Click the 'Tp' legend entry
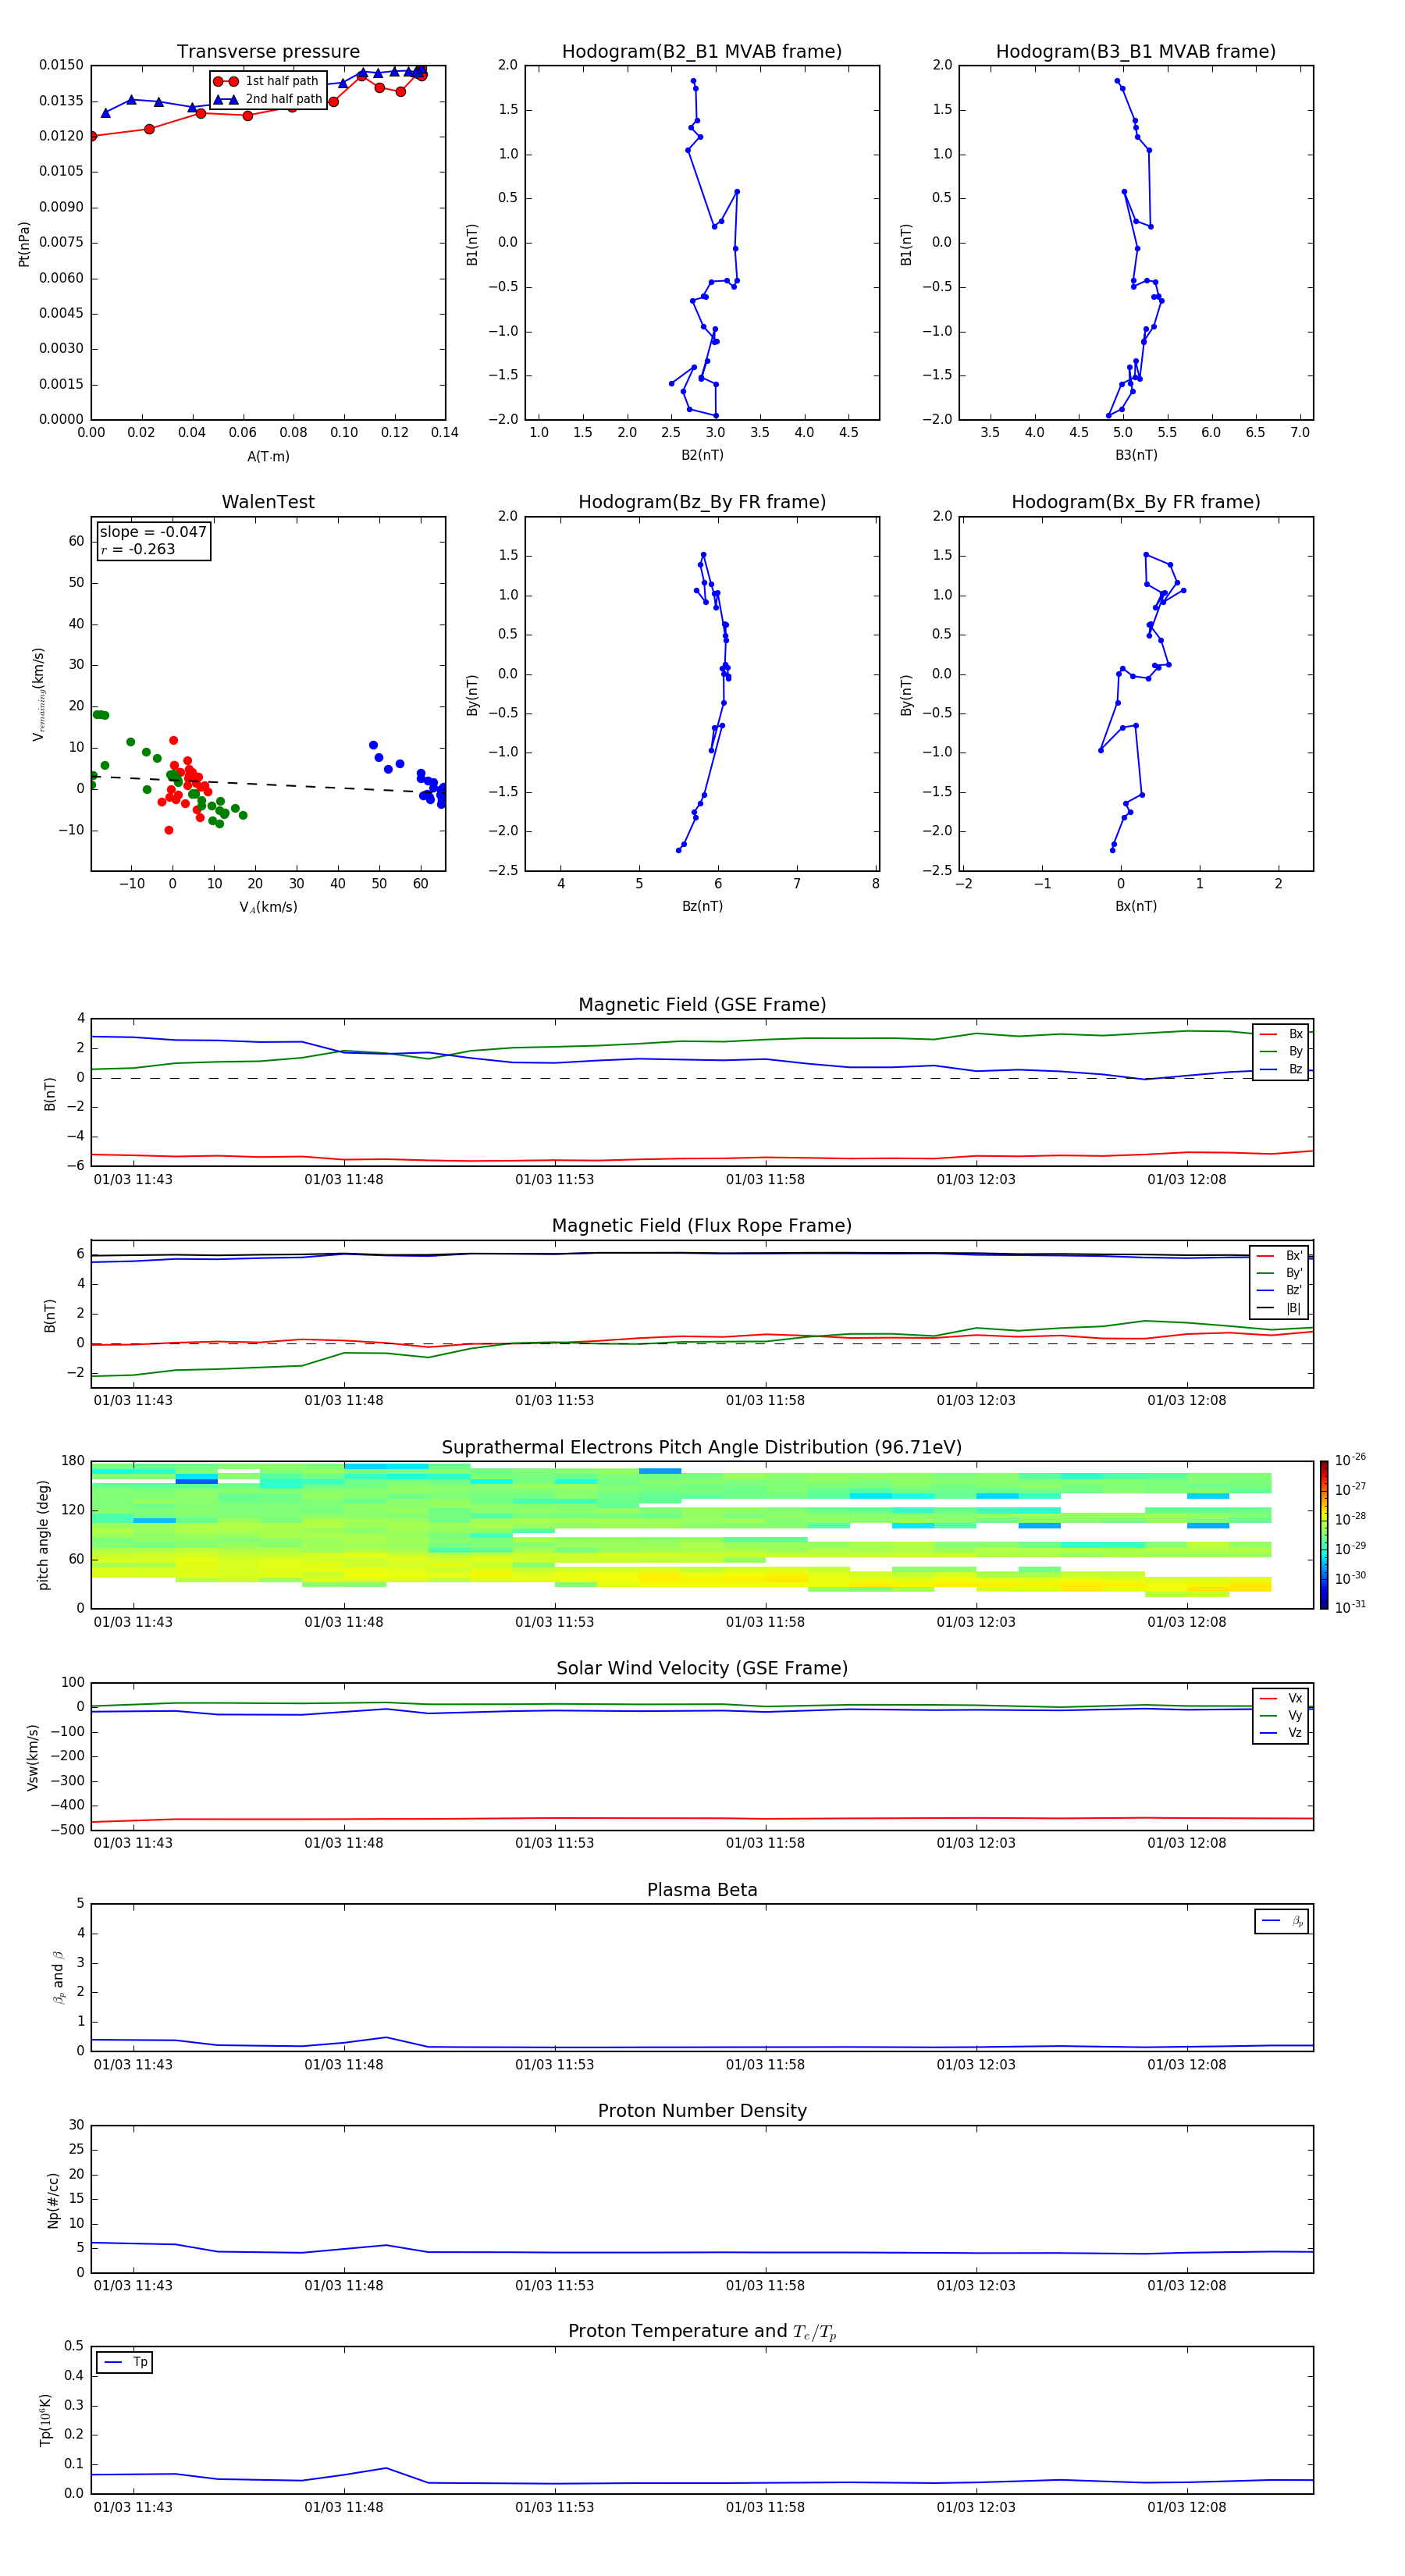Screen dimensions: 1405x2576 pyautogui.click(x=125, y=2362)
